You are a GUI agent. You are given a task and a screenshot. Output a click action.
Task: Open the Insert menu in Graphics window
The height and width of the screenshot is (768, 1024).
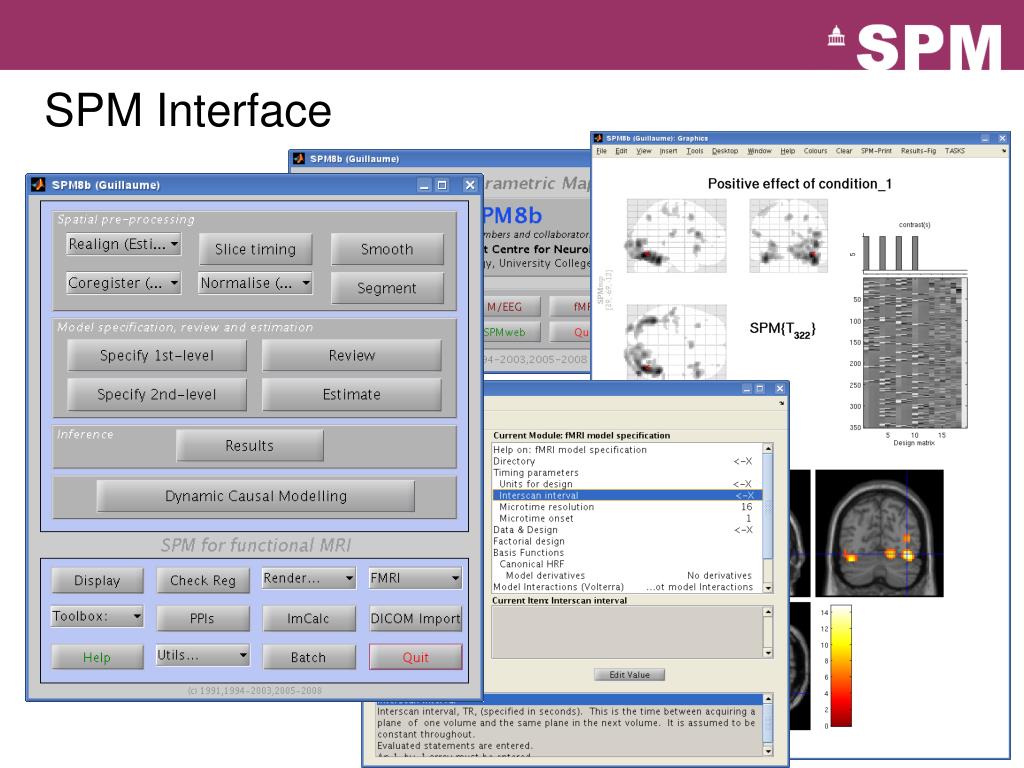[x=668, y=151]
